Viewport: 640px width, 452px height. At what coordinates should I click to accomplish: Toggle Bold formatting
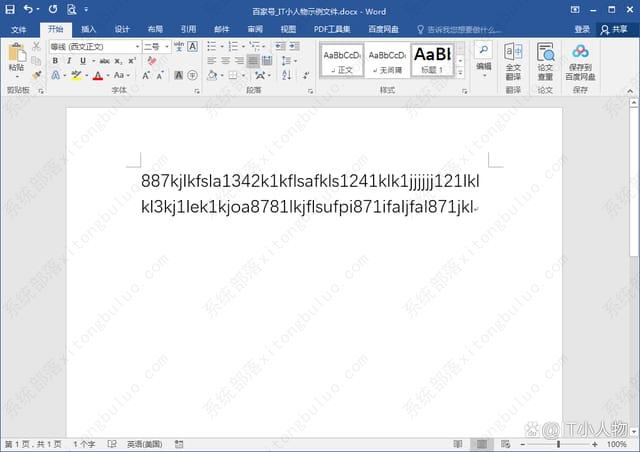[55, 61]
